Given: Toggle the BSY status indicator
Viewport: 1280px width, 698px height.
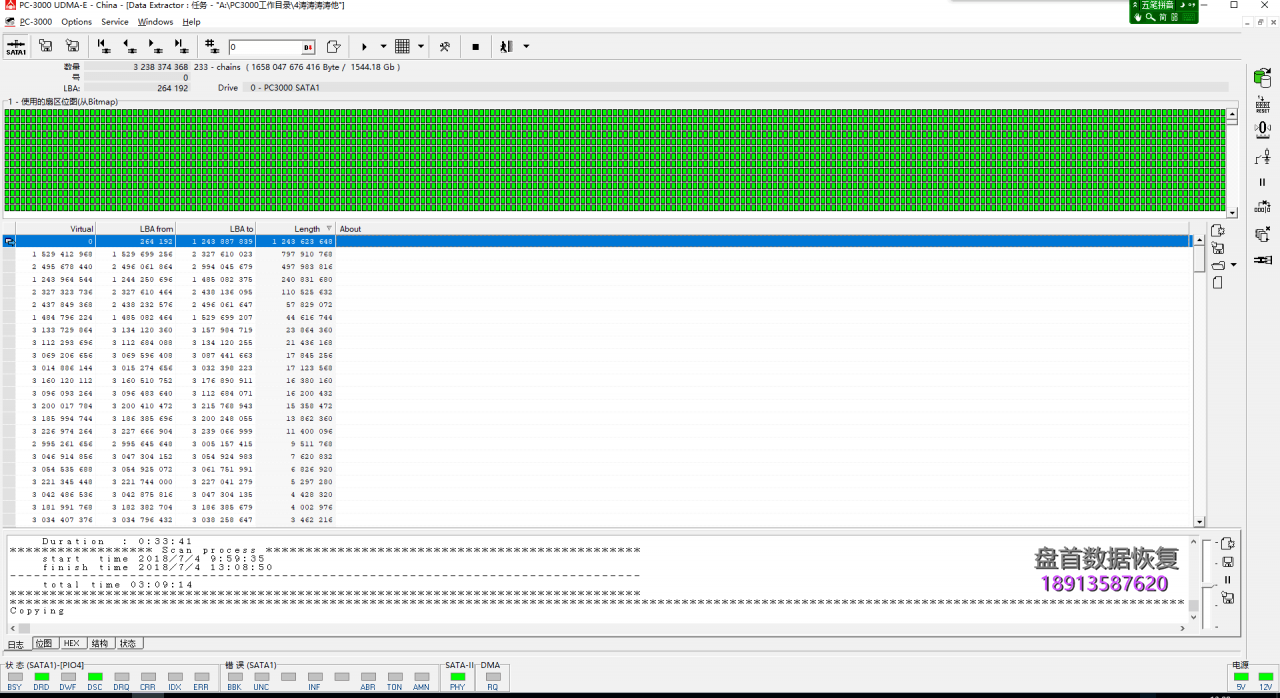Looking at the screenshot, I should (15, 678).
